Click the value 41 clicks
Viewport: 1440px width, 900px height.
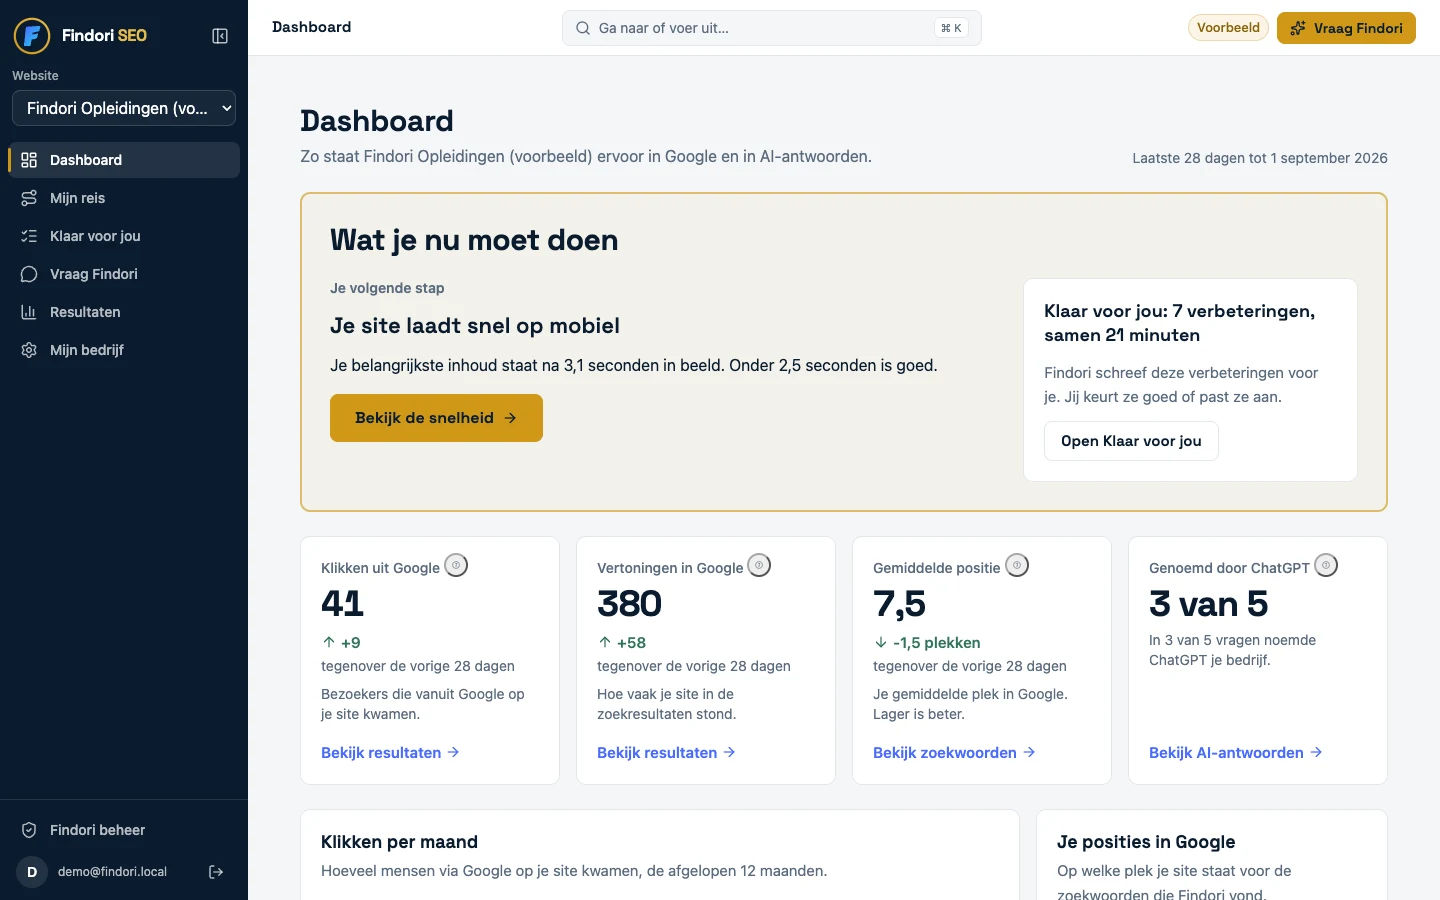click(x=342, y=604)
